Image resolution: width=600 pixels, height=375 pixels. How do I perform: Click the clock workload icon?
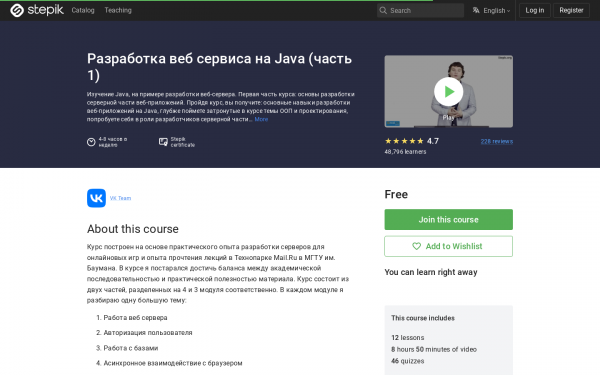pyautogui.click(x=91, y=142)
